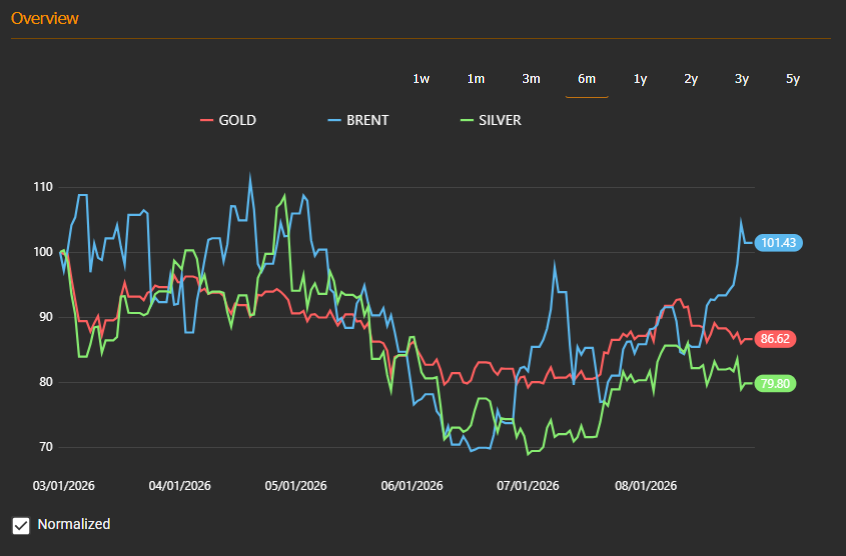Click the 05/01/2026 axis date
Viewport: 846px width, 556px height.
click(x=296, y=486)
